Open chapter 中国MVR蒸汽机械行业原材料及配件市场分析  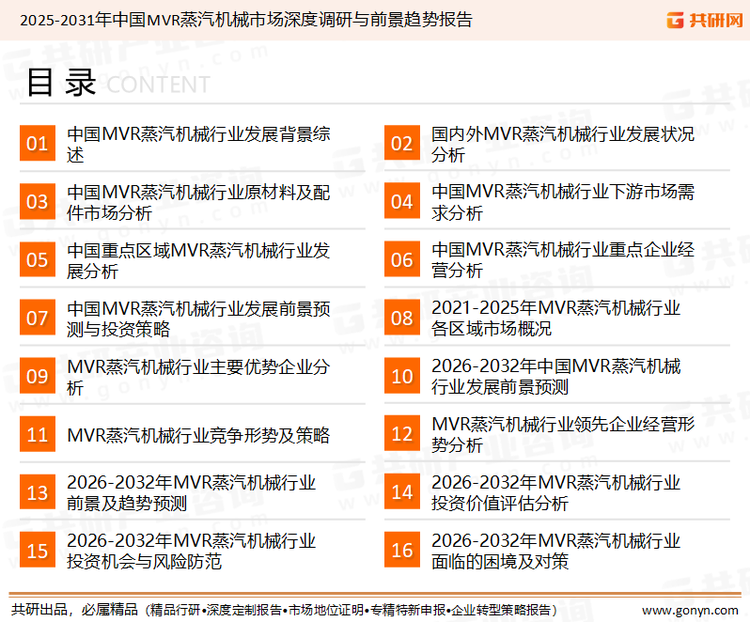click(x=199, y=202)
